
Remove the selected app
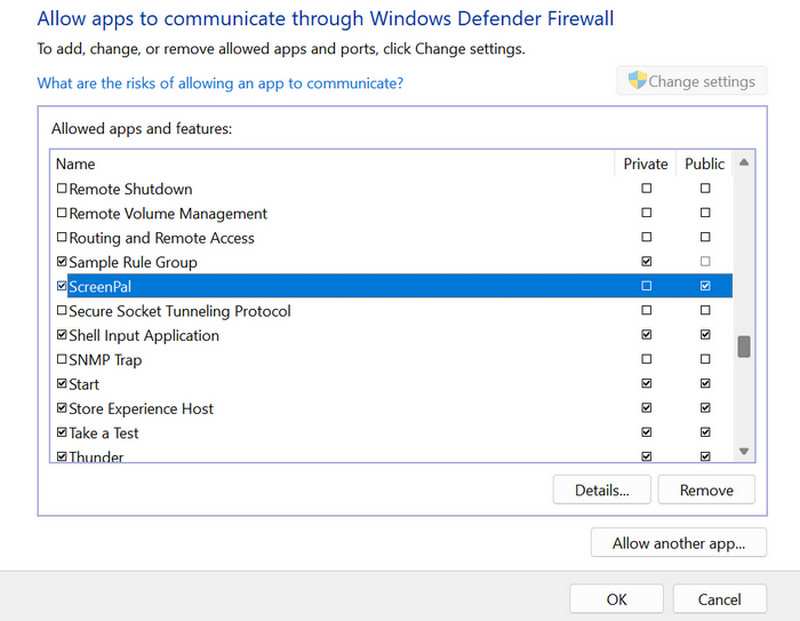(706, 490)
